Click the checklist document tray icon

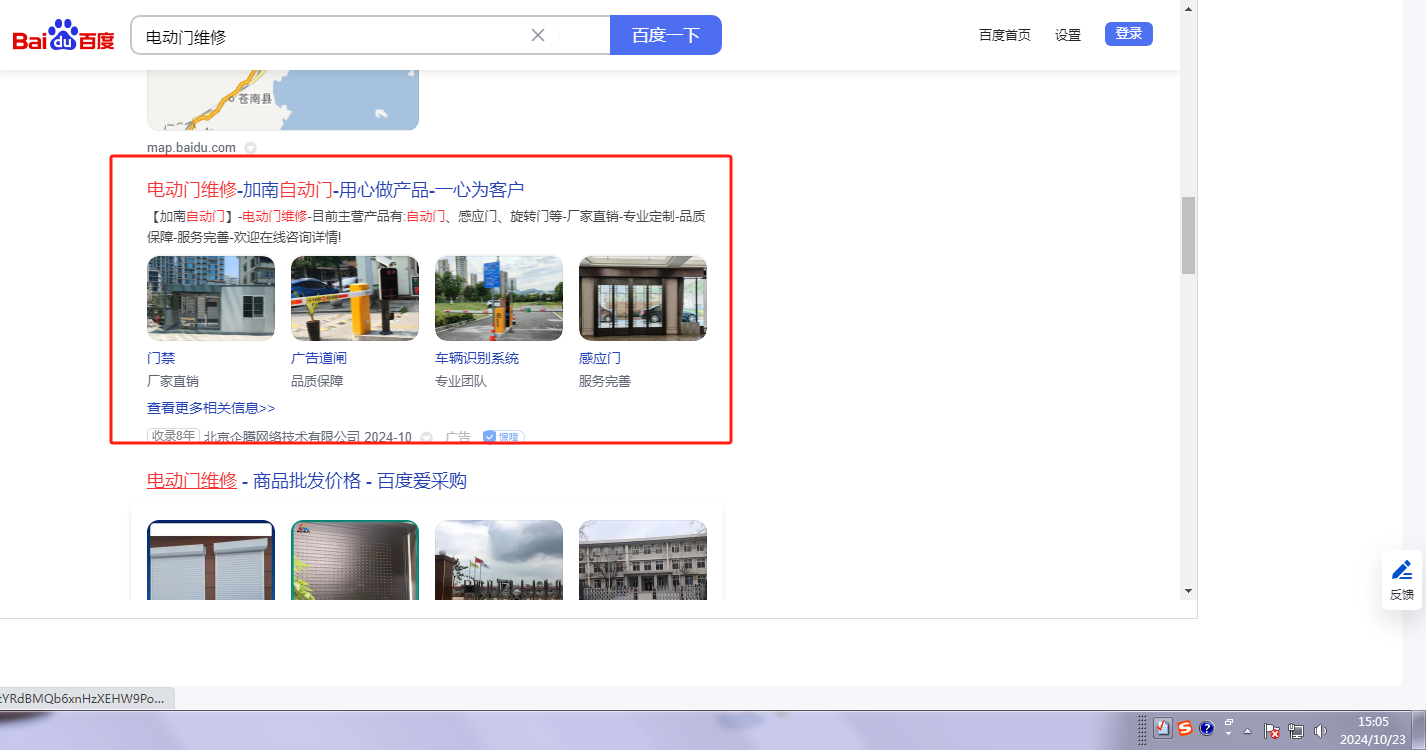[x=1163, y=729]
